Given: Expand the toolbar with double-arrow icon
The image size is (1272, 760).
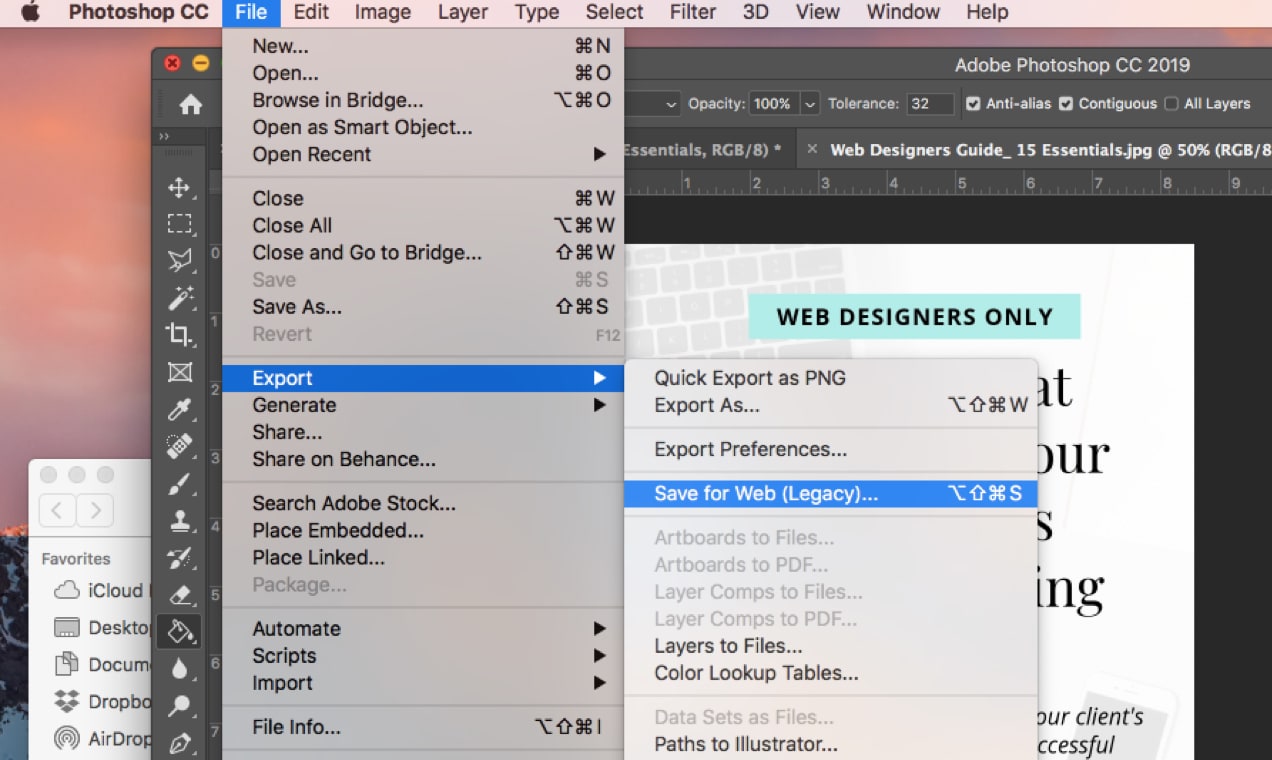Looking at the screenshot, I should (164, 136).
